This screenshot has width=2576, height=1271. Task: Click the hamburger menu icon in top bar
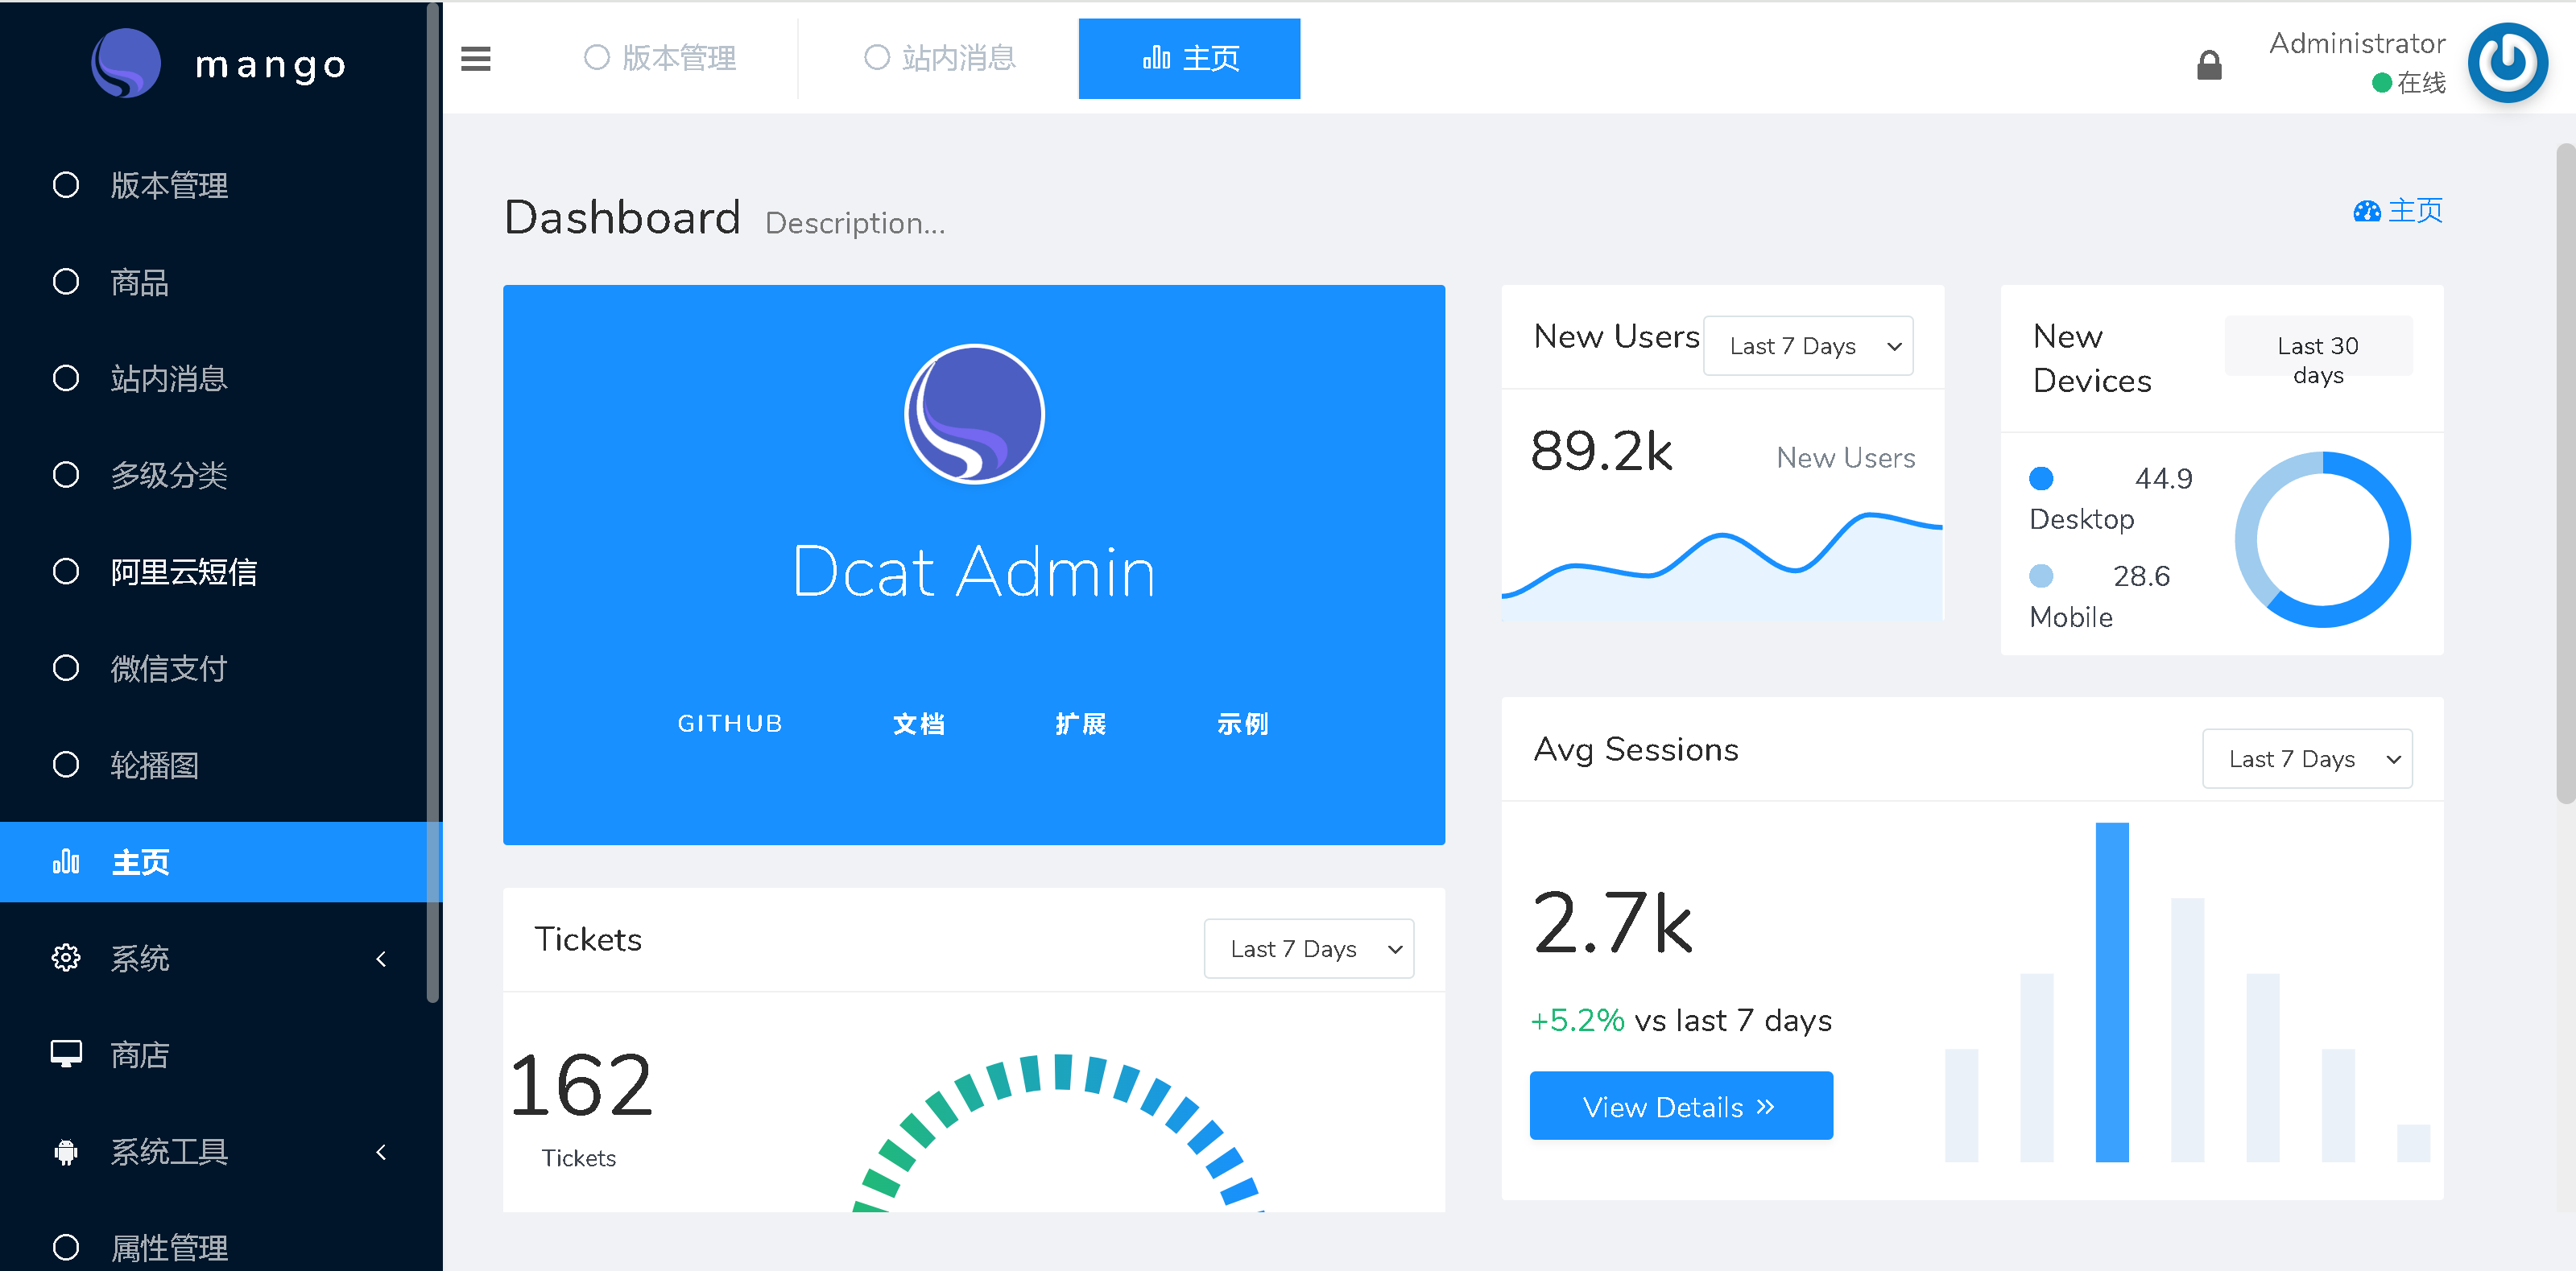click(475, 59)
